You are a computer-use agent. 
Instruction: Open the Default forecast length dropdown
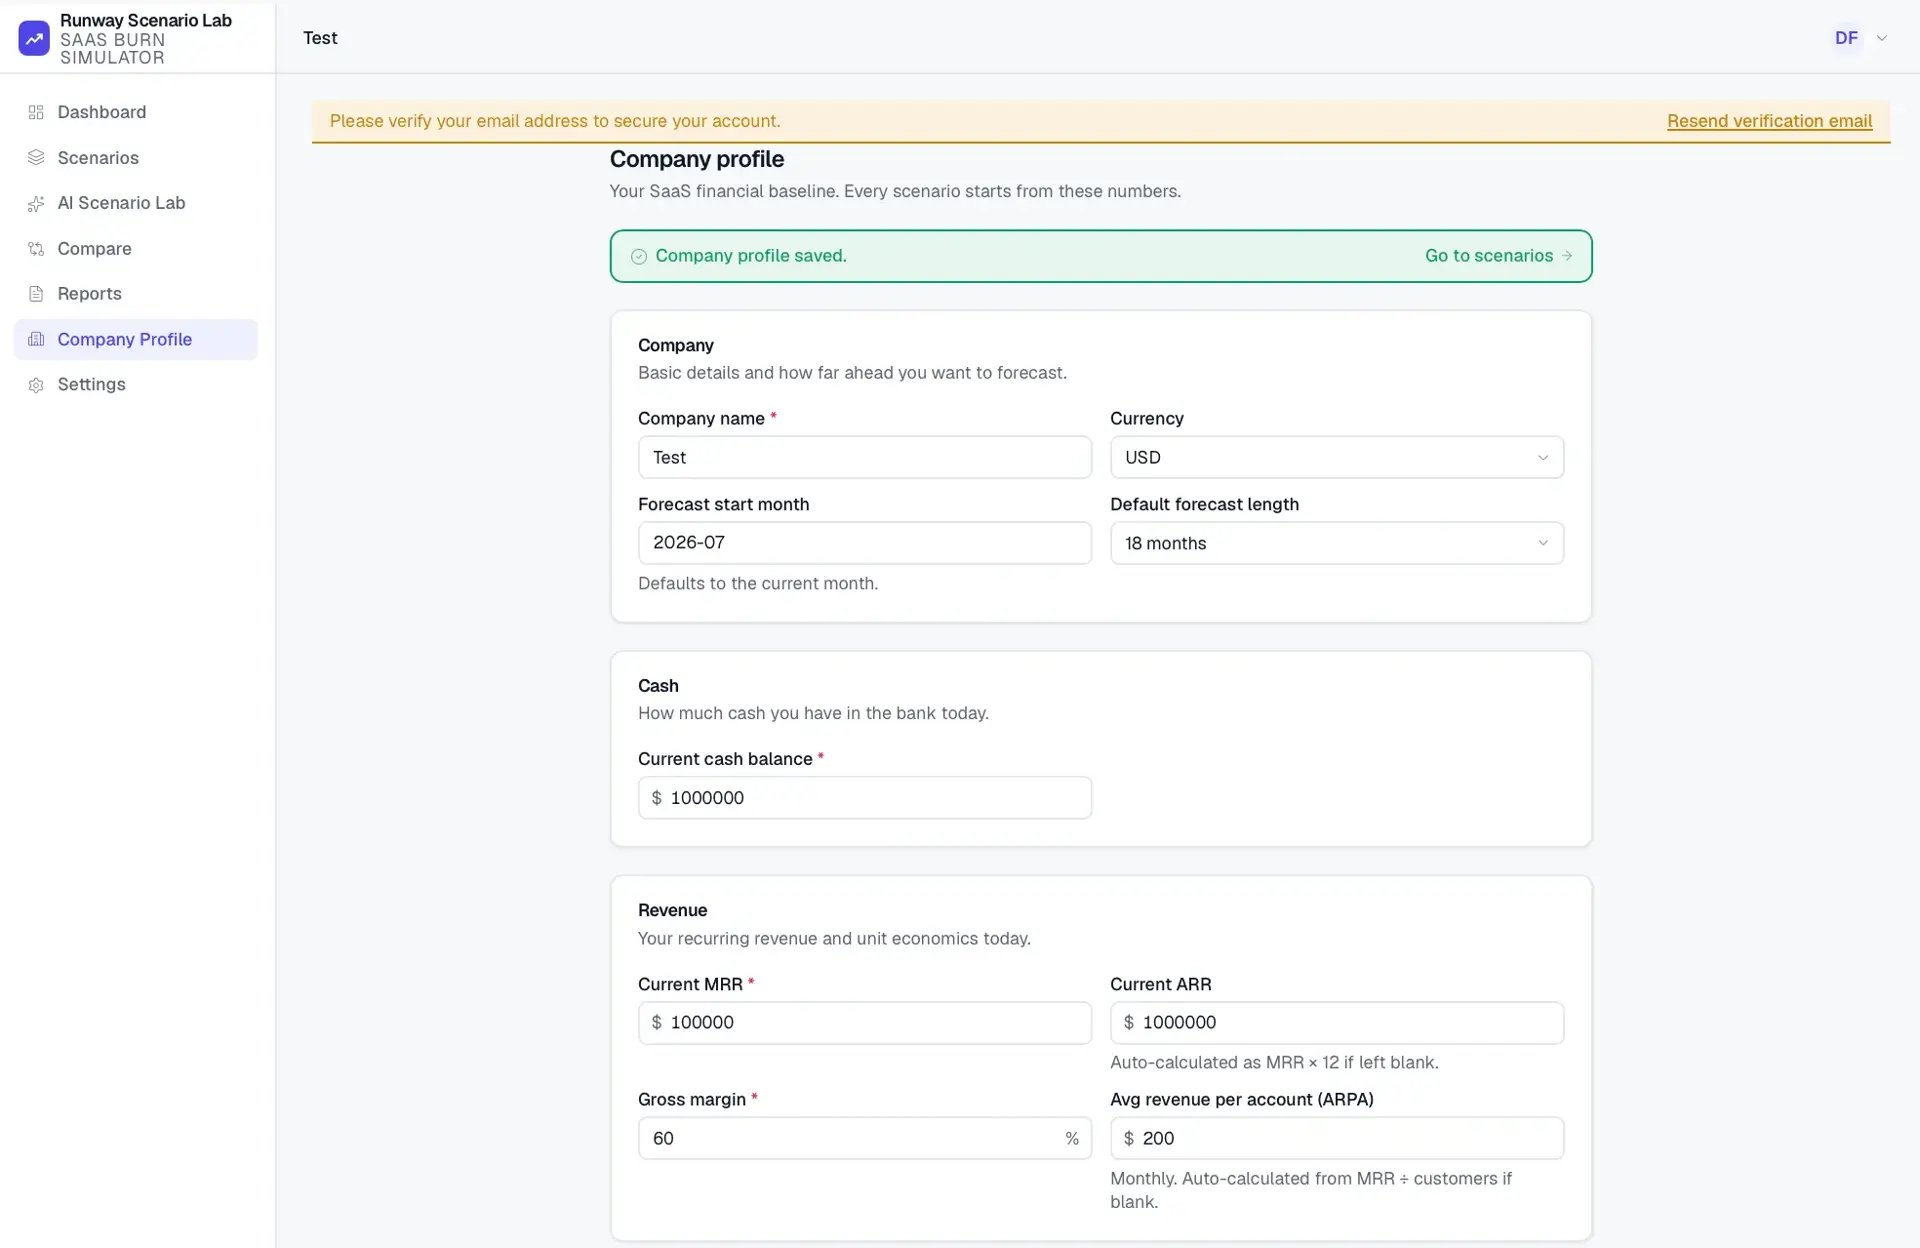click(x=1337, y=543)
